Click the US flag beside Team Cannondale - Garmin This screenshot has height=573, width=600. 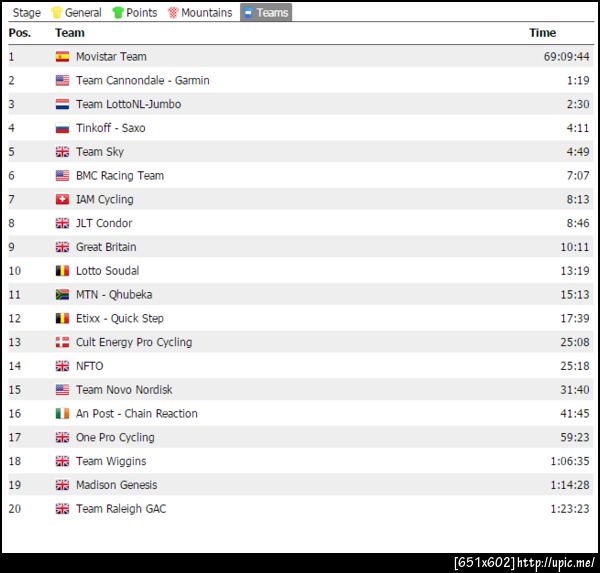(x=62, y=80)
